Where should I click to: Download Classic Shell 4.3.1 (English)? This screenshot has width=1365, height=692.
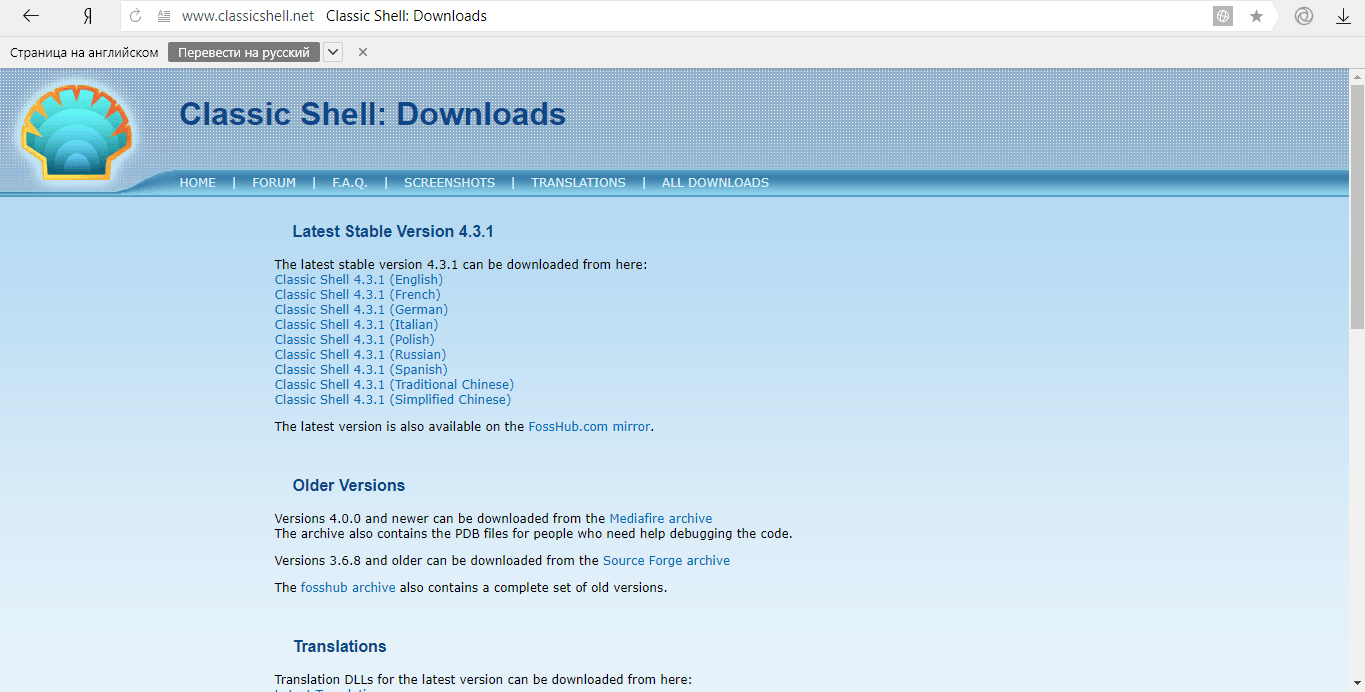359,280
